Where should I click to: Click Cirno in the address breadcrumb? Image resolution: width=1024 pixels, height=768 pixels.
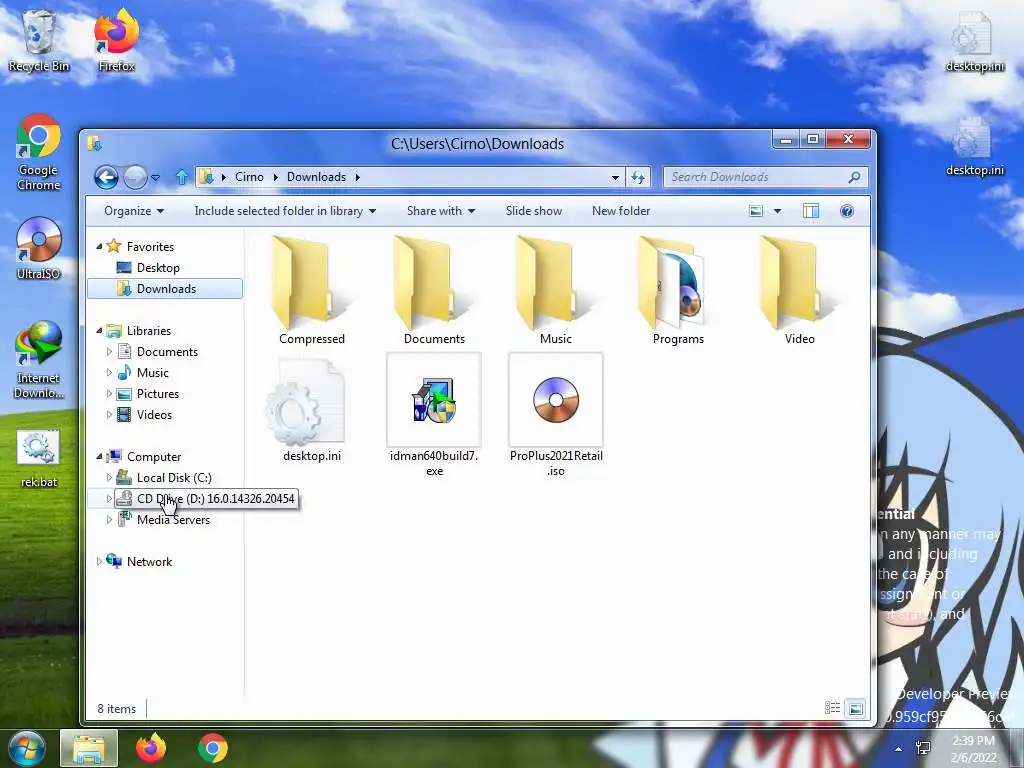coord(249,177)
